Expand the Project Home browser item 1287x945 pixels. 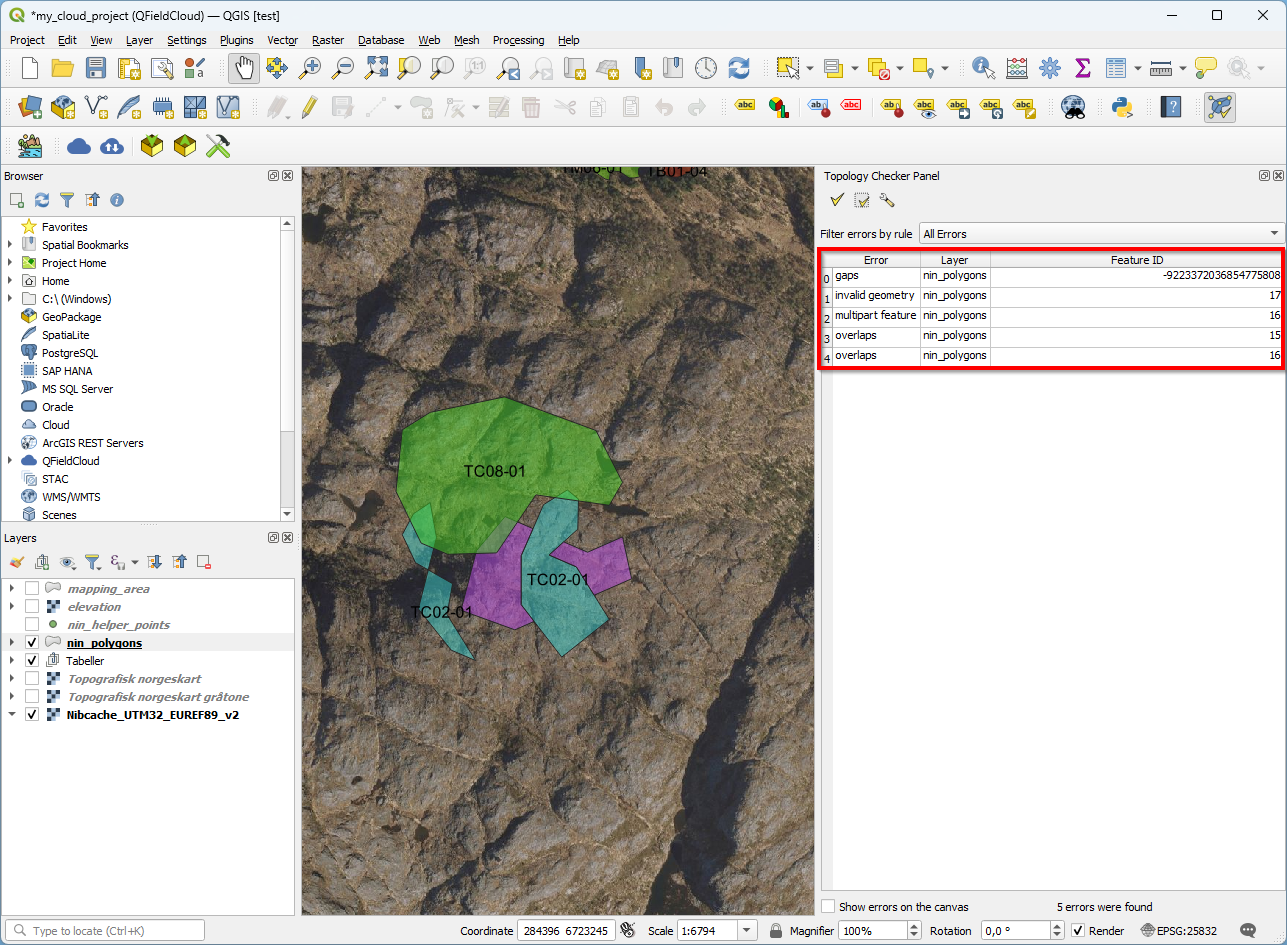(x=11, y=263)
